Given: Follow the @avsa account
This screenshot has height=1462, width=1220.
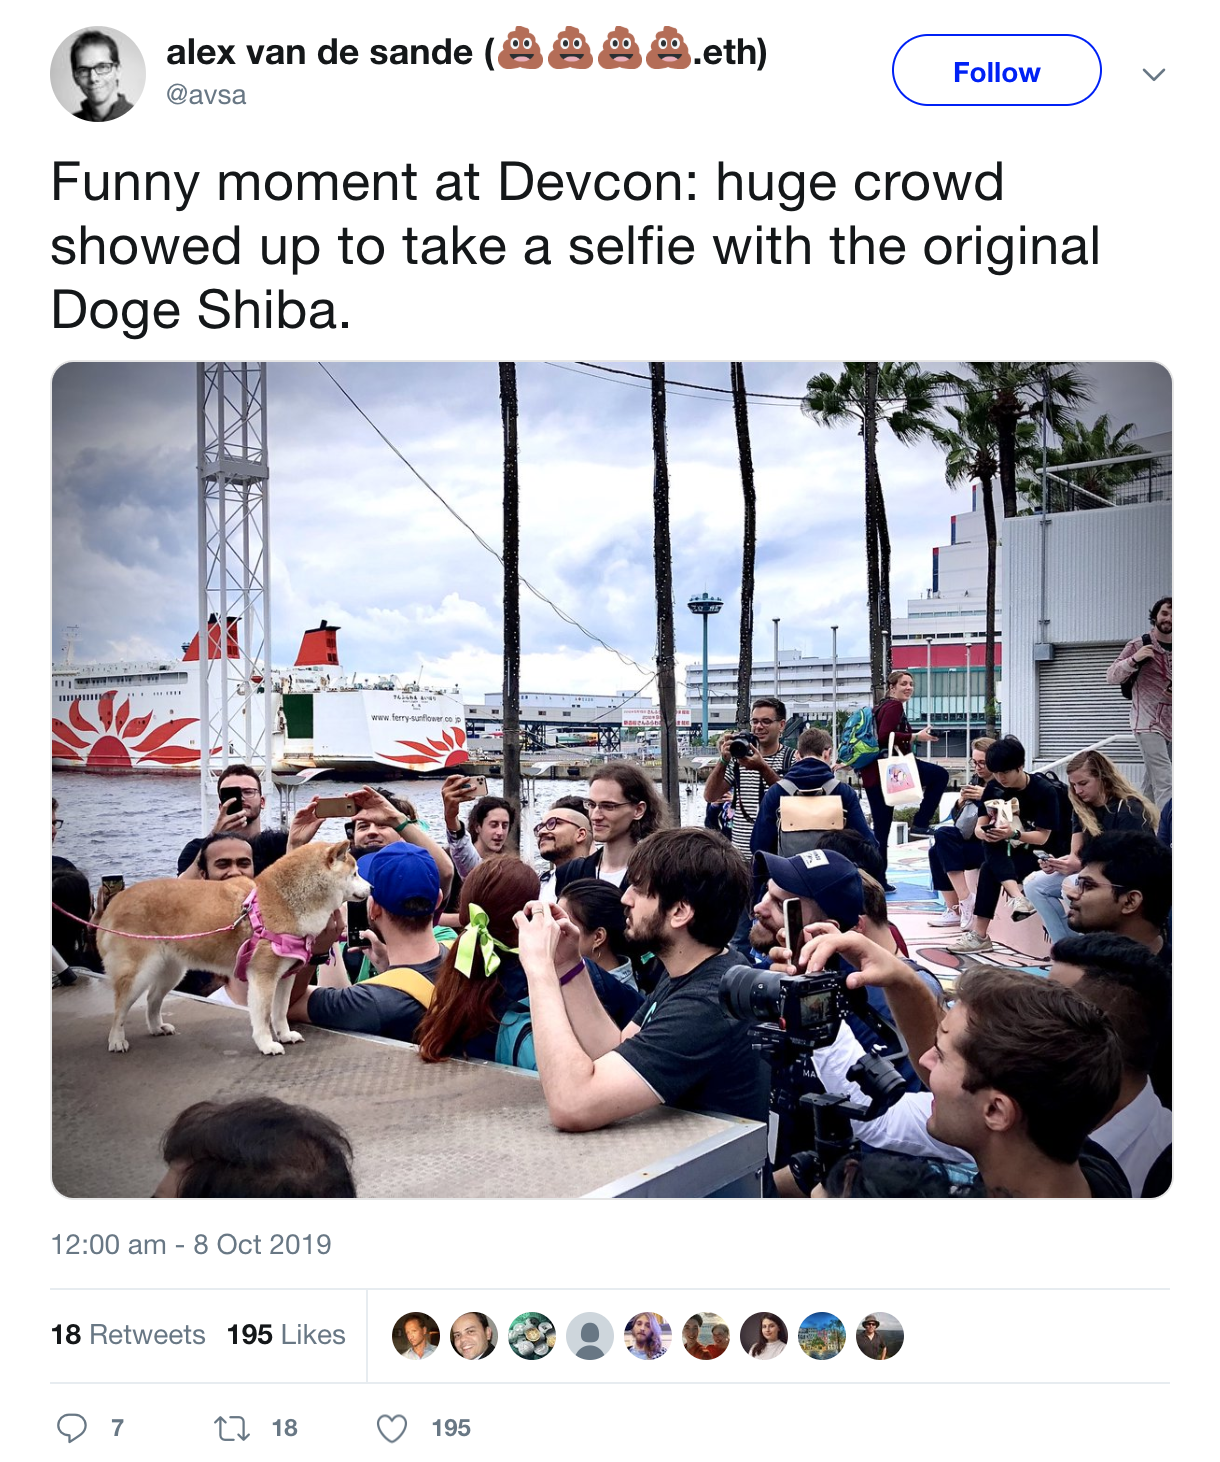Looking at the screenshot, I should [x=997, y=70].
